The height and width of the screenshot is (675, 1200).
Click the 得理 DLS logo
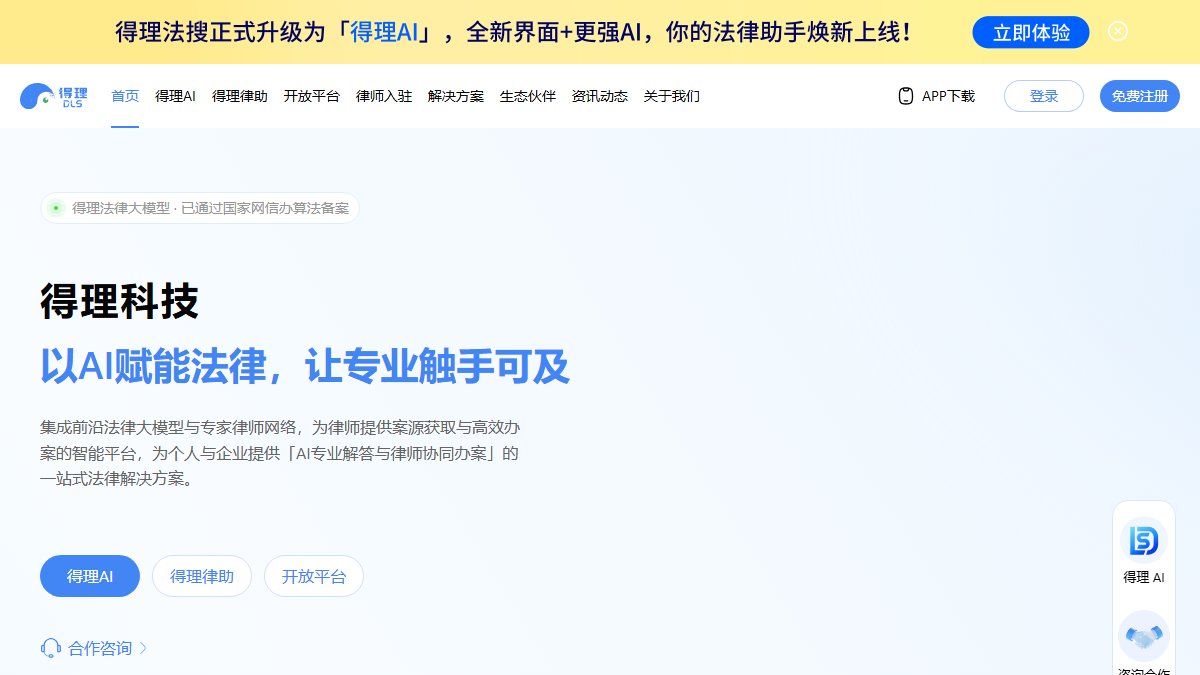pyautogui.click(x=54, y=96)
